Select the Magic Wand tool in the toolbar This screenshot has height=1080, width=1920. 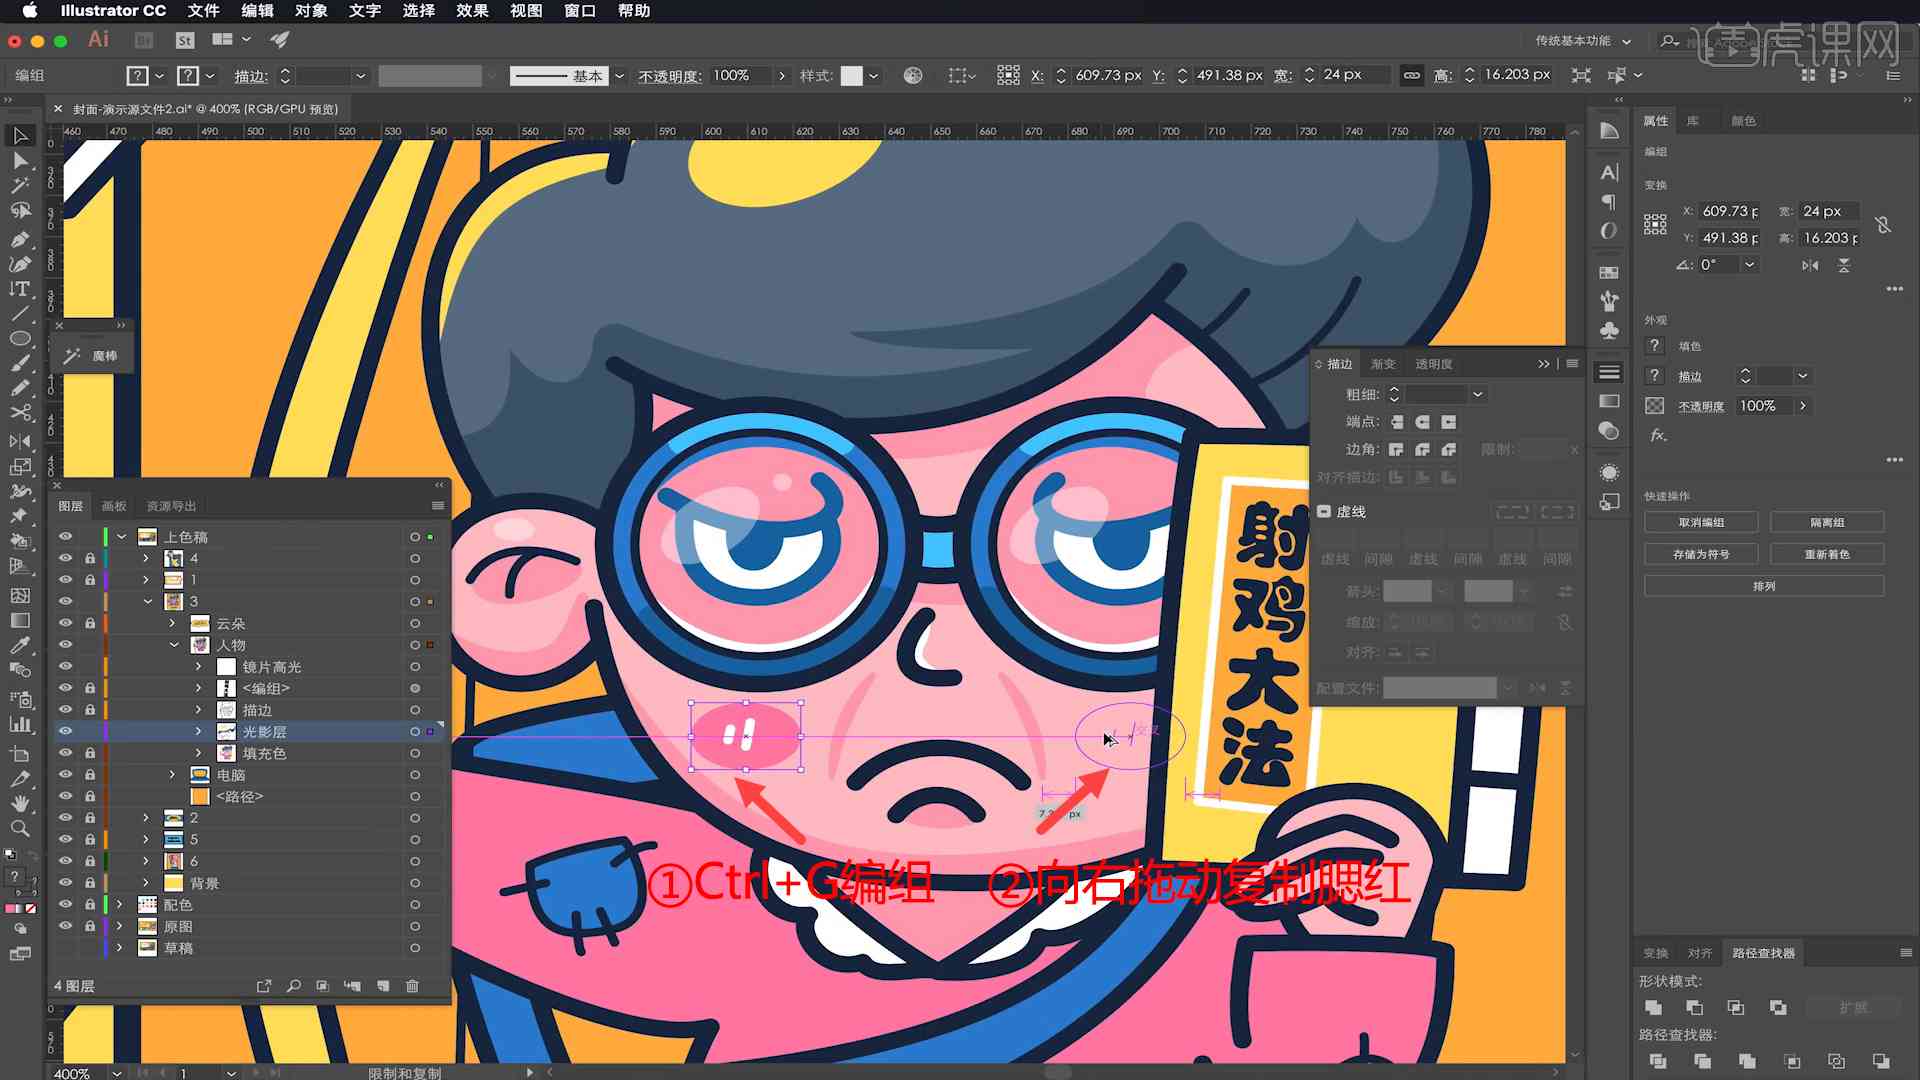(x=20, y=185)
